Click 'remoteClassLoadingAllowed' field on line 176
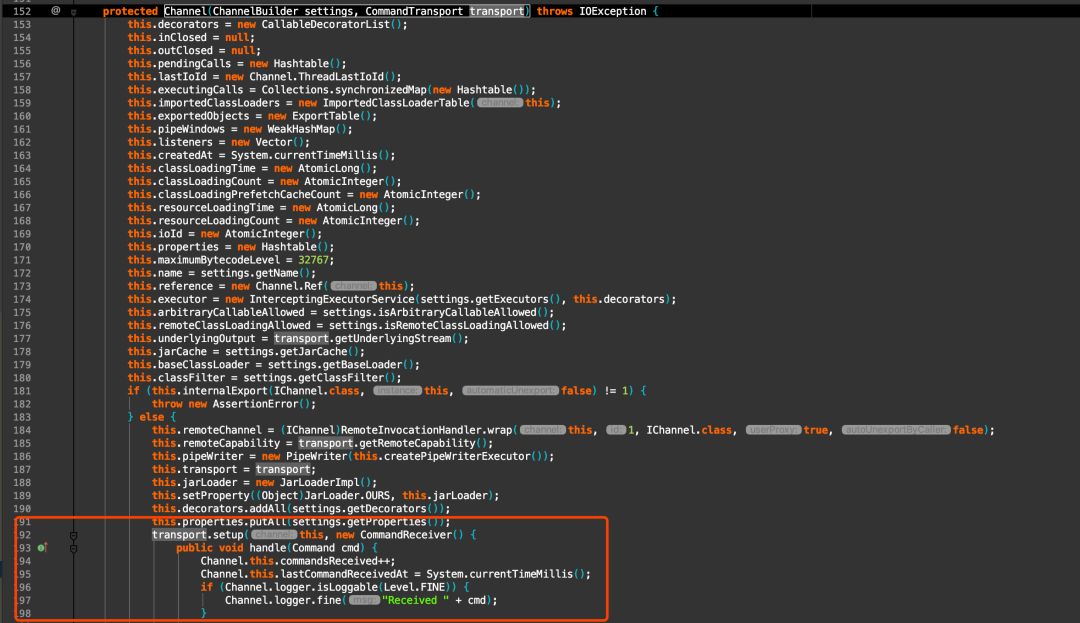This screenshot has height=623, width=1080. 234,326
